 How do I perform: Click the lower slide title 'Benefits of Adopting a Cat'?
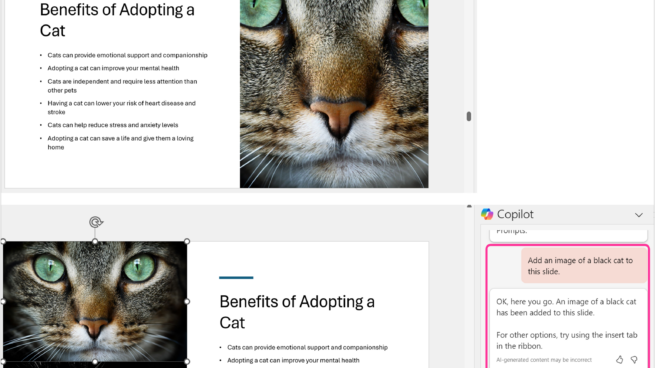(297, 312)
